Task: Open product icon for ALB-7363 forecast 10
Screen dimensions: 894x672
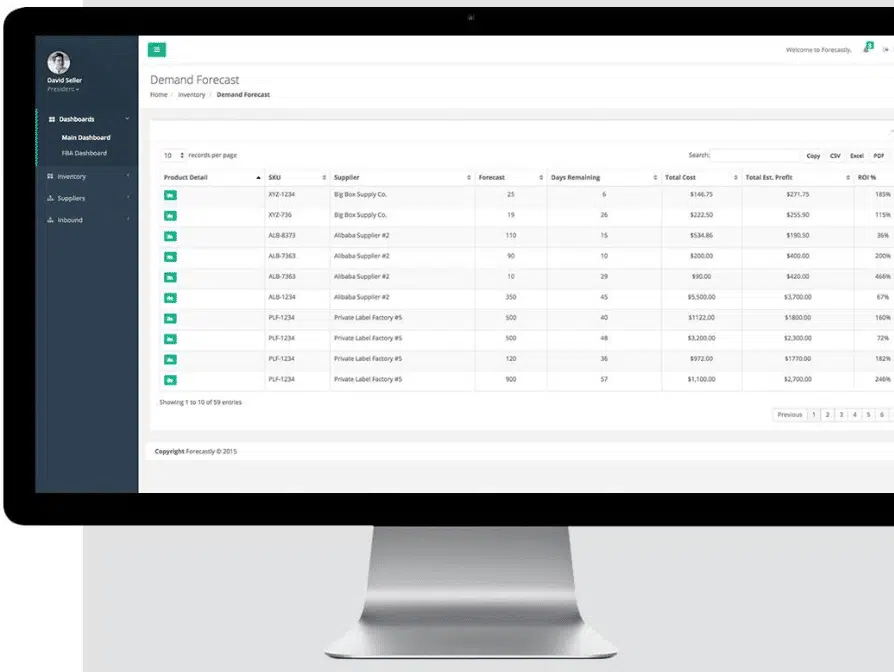Action: click(x=170, y=277)
